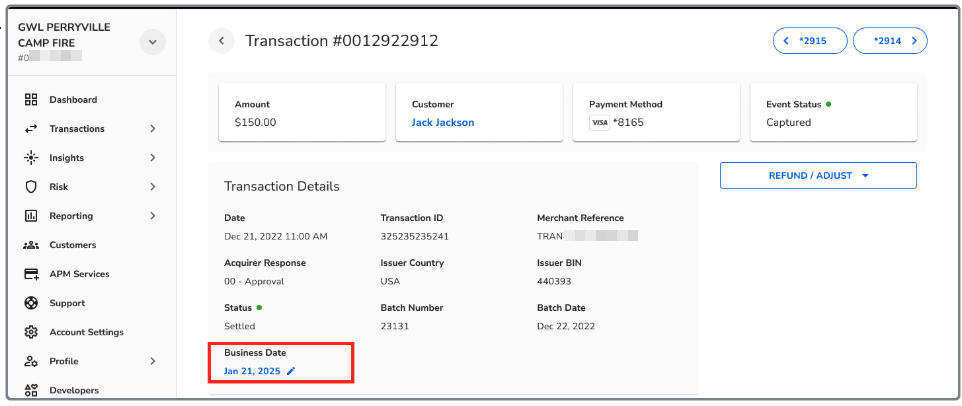962x406 pixels.
Task: Click the Jan 21, 2025 business date
Action: click(x=252, y=371)
